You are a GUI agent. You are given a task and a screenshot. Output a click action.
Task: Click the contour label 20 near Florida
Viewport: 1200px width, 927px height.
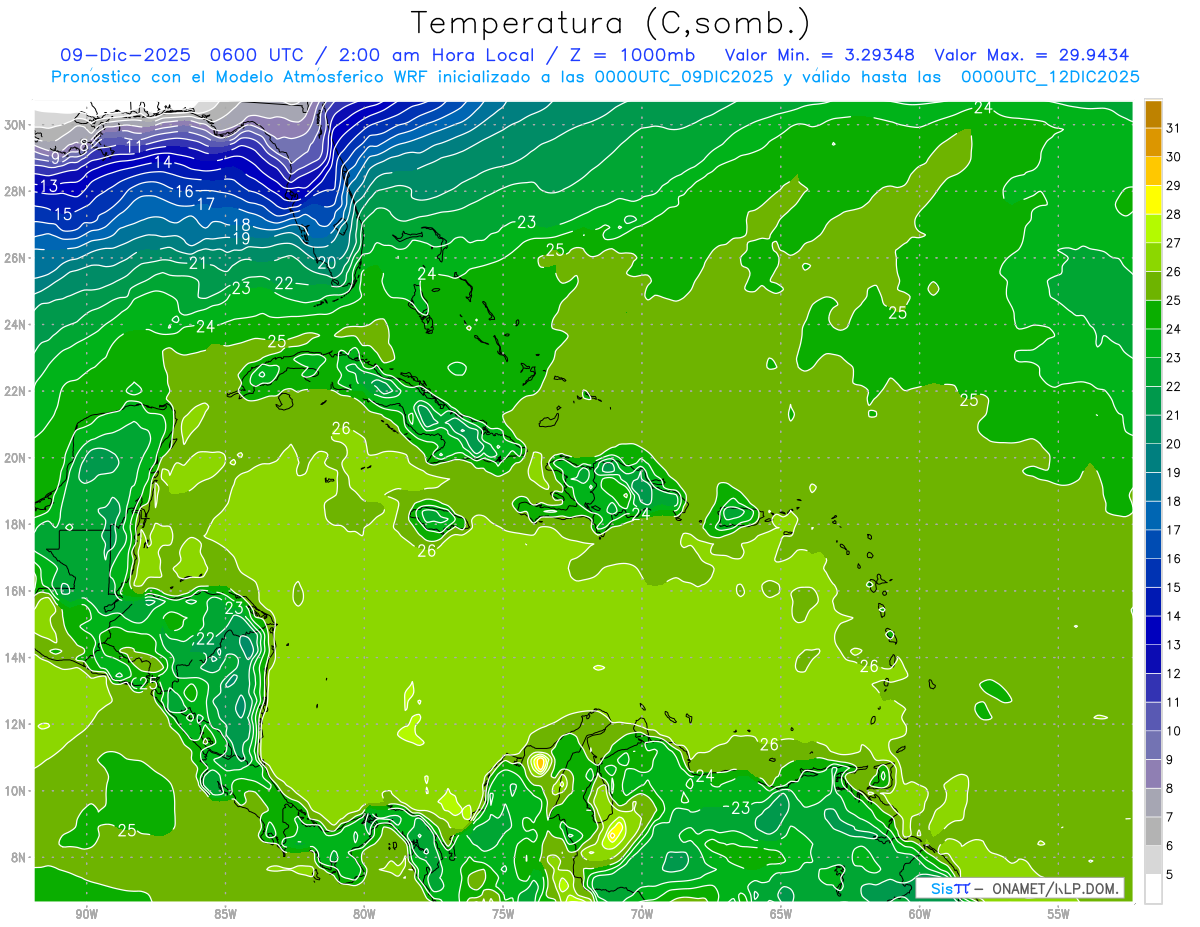[x=326, y=263]
